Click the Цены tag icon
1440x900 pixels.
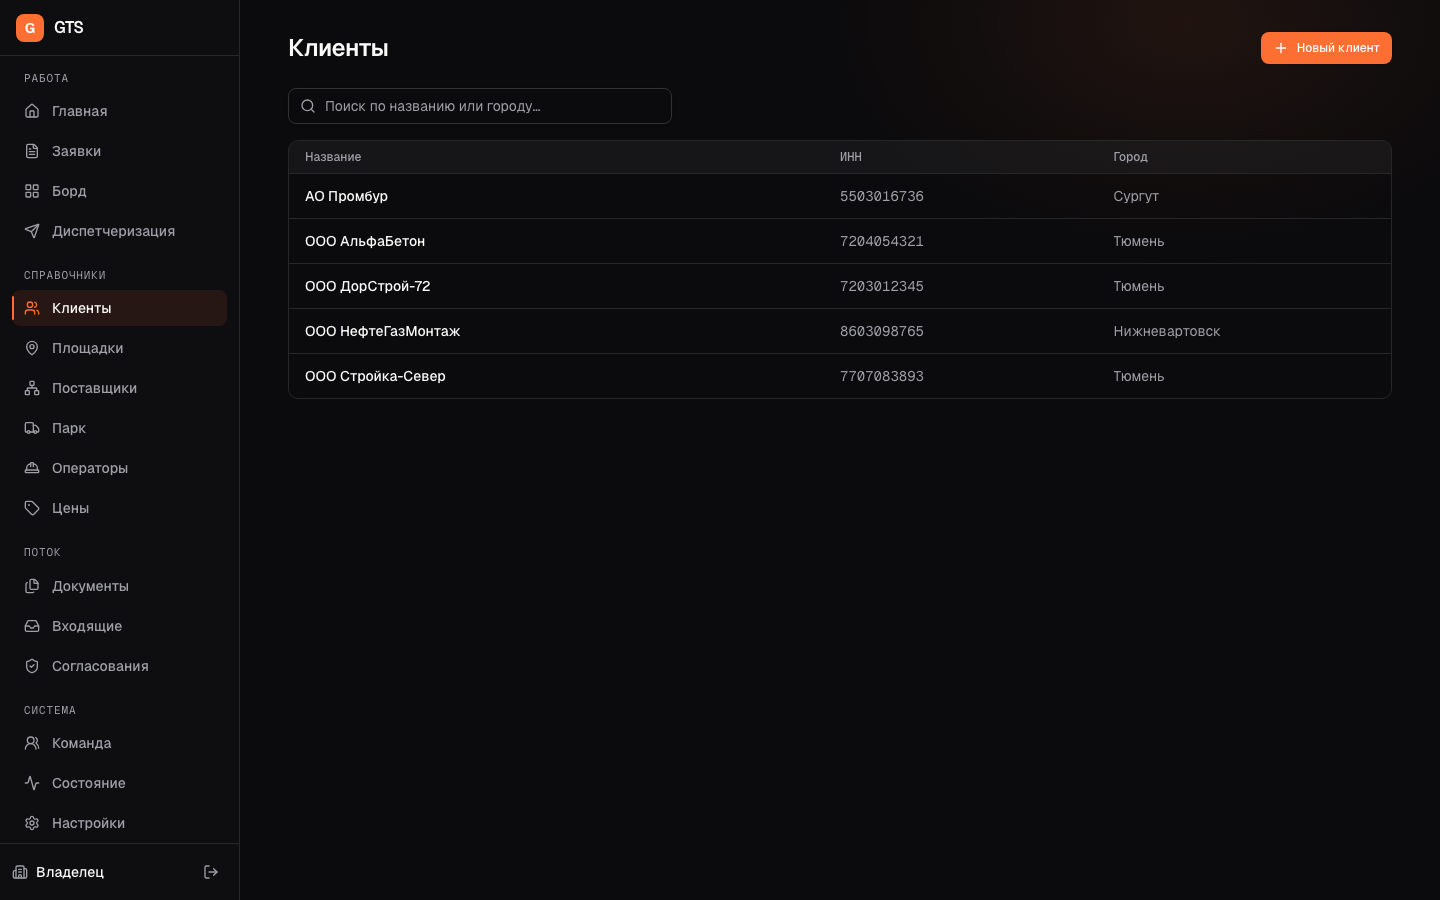(32, 508)
